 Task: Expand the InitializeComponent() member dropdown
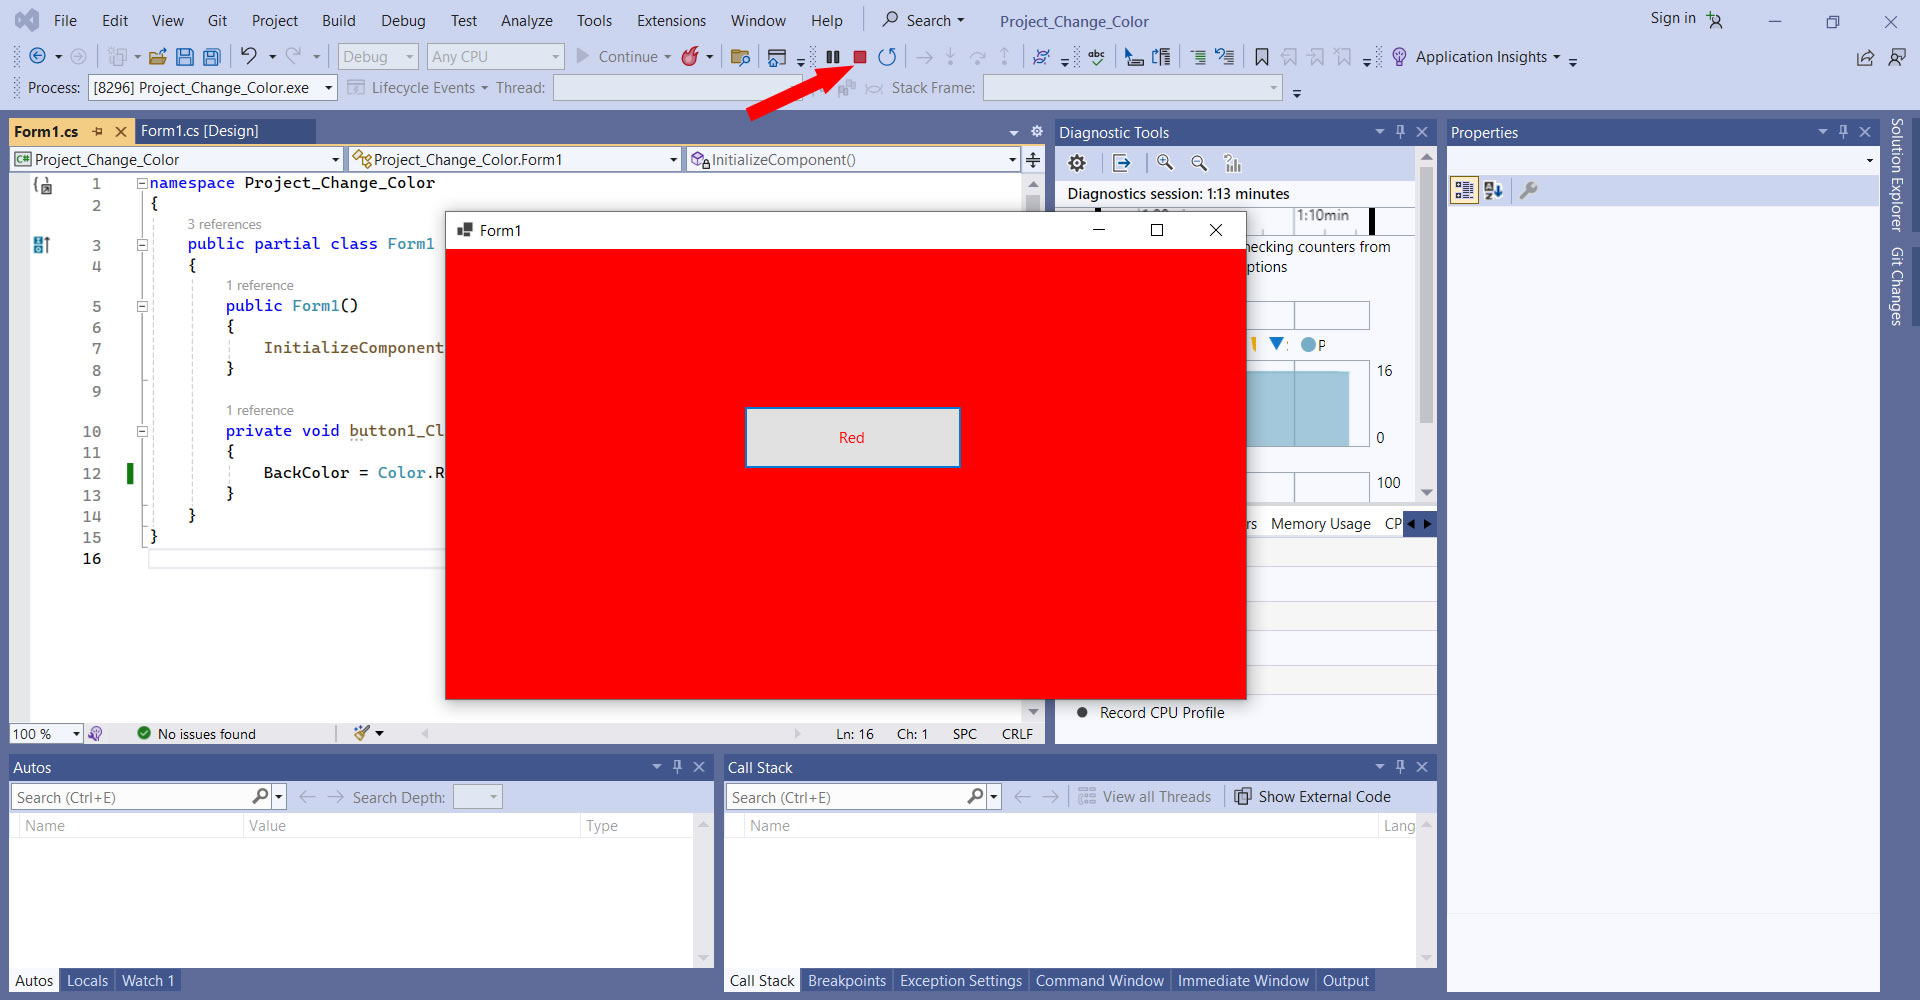(x=1012, y=160)
